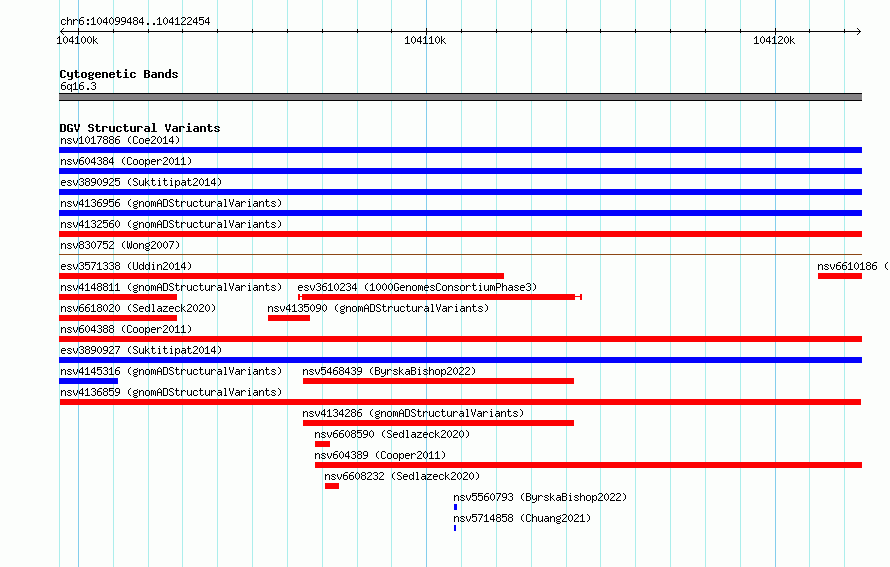Click the red bar under nsv604388
The image size is (890, 567).
[x=460, y=339]
